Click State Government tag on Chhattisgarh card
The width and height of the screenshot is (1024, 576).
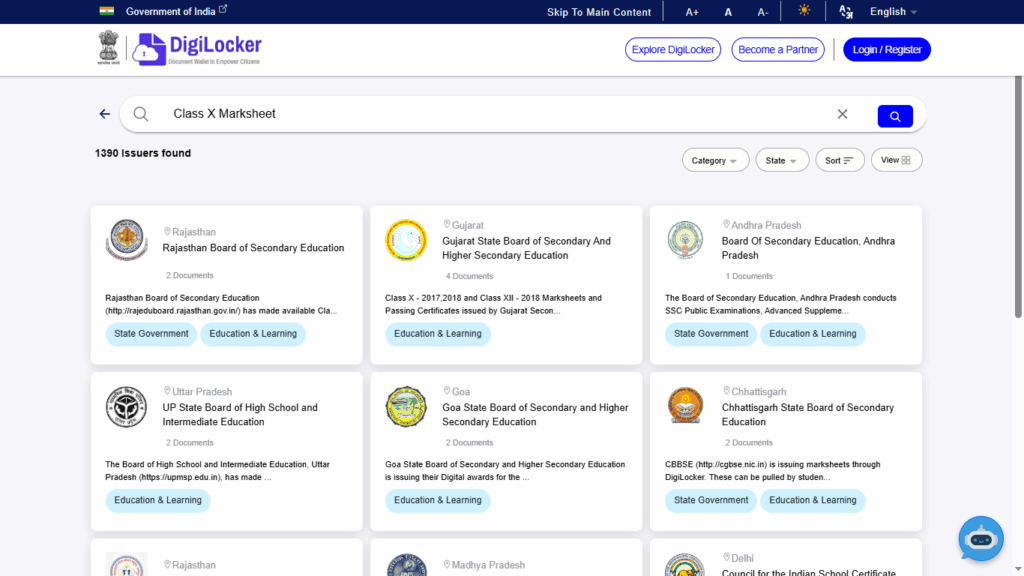pos(711,500)
